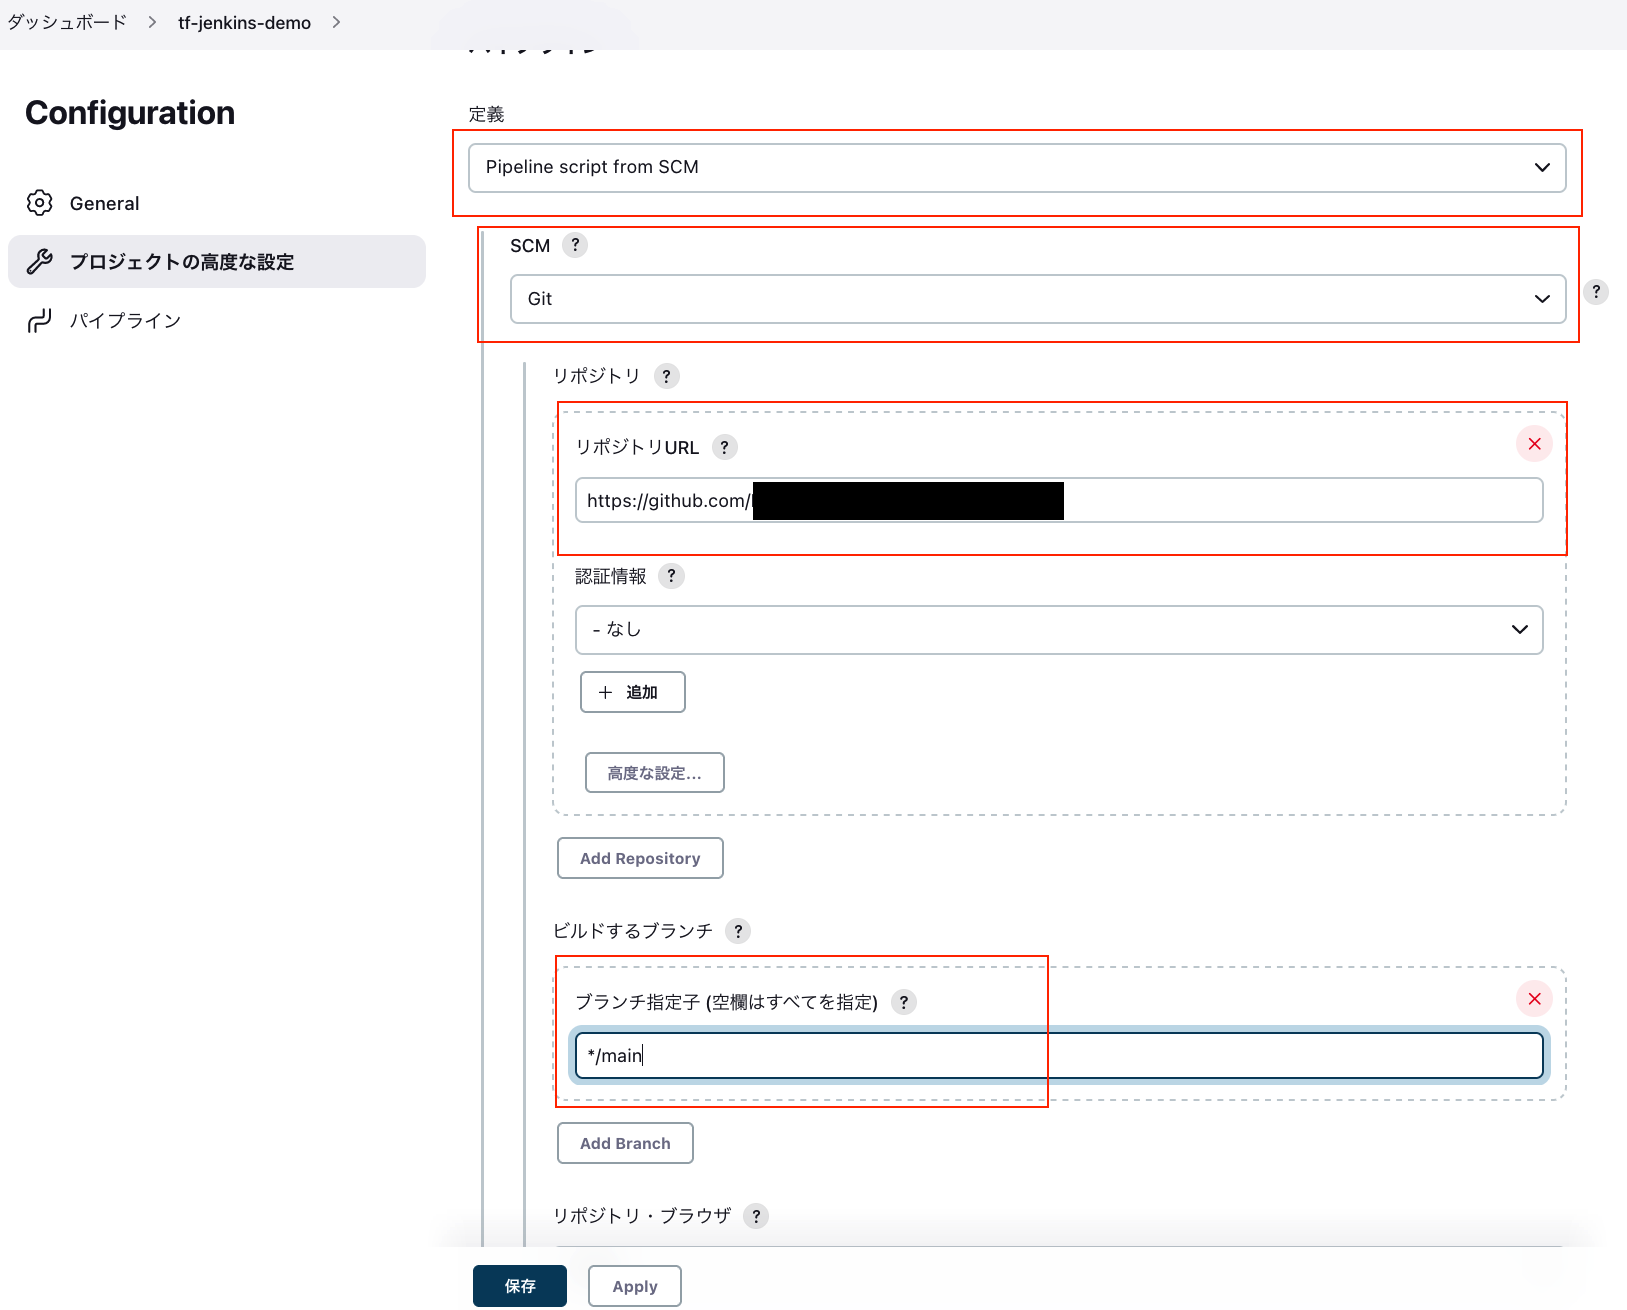Select the General gear icon in sidebar
Screen dimensions: 1627x1310
pyautogui.click(x=40, y=202)
